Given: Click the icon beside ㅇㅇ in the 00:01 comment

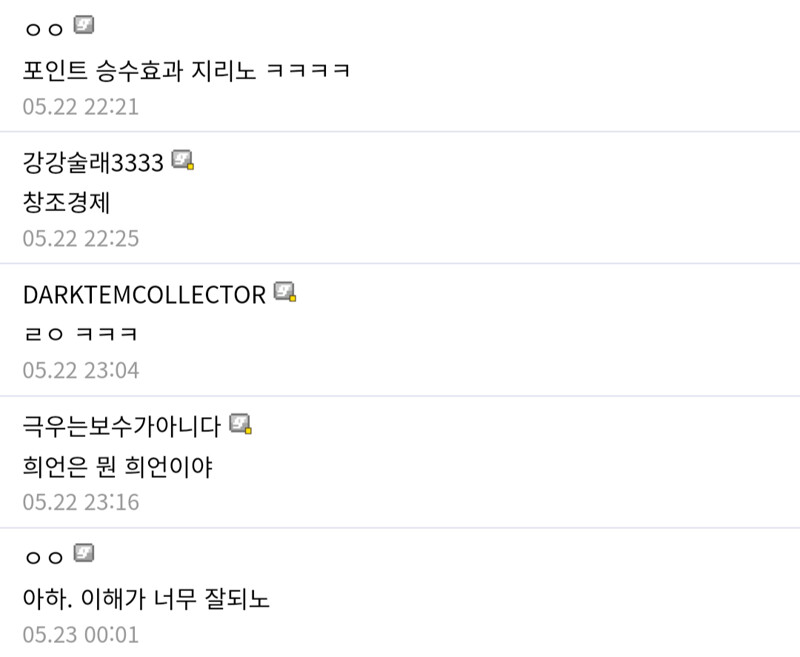Looking at the screenshot, I should (84, 554).
